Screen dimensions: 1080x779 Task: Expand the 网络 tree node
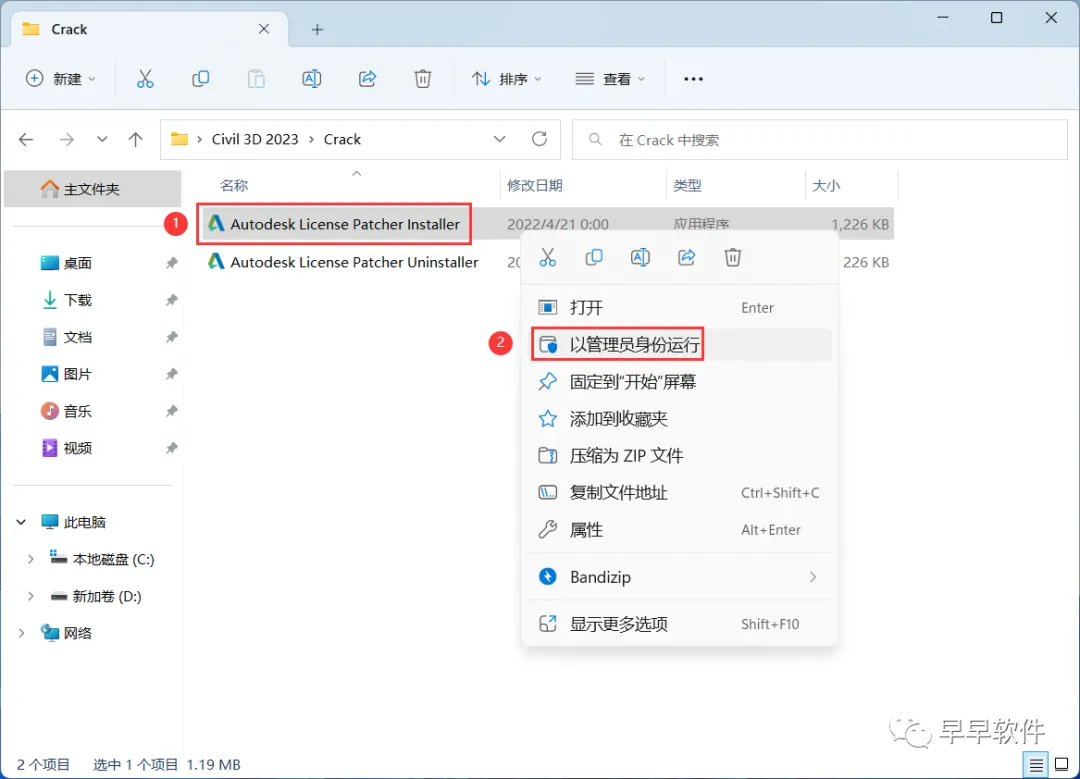21,633
